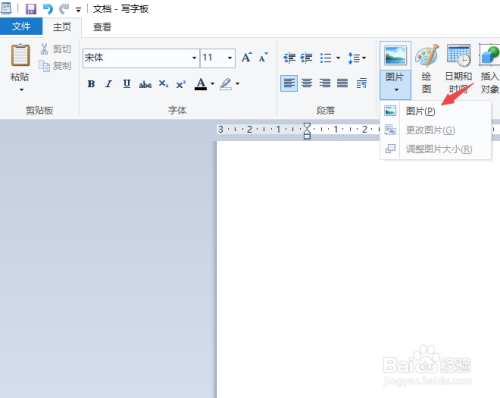Click the 插入对象 button
This screenshot has width=500, height=398.
tap(489, 69)
